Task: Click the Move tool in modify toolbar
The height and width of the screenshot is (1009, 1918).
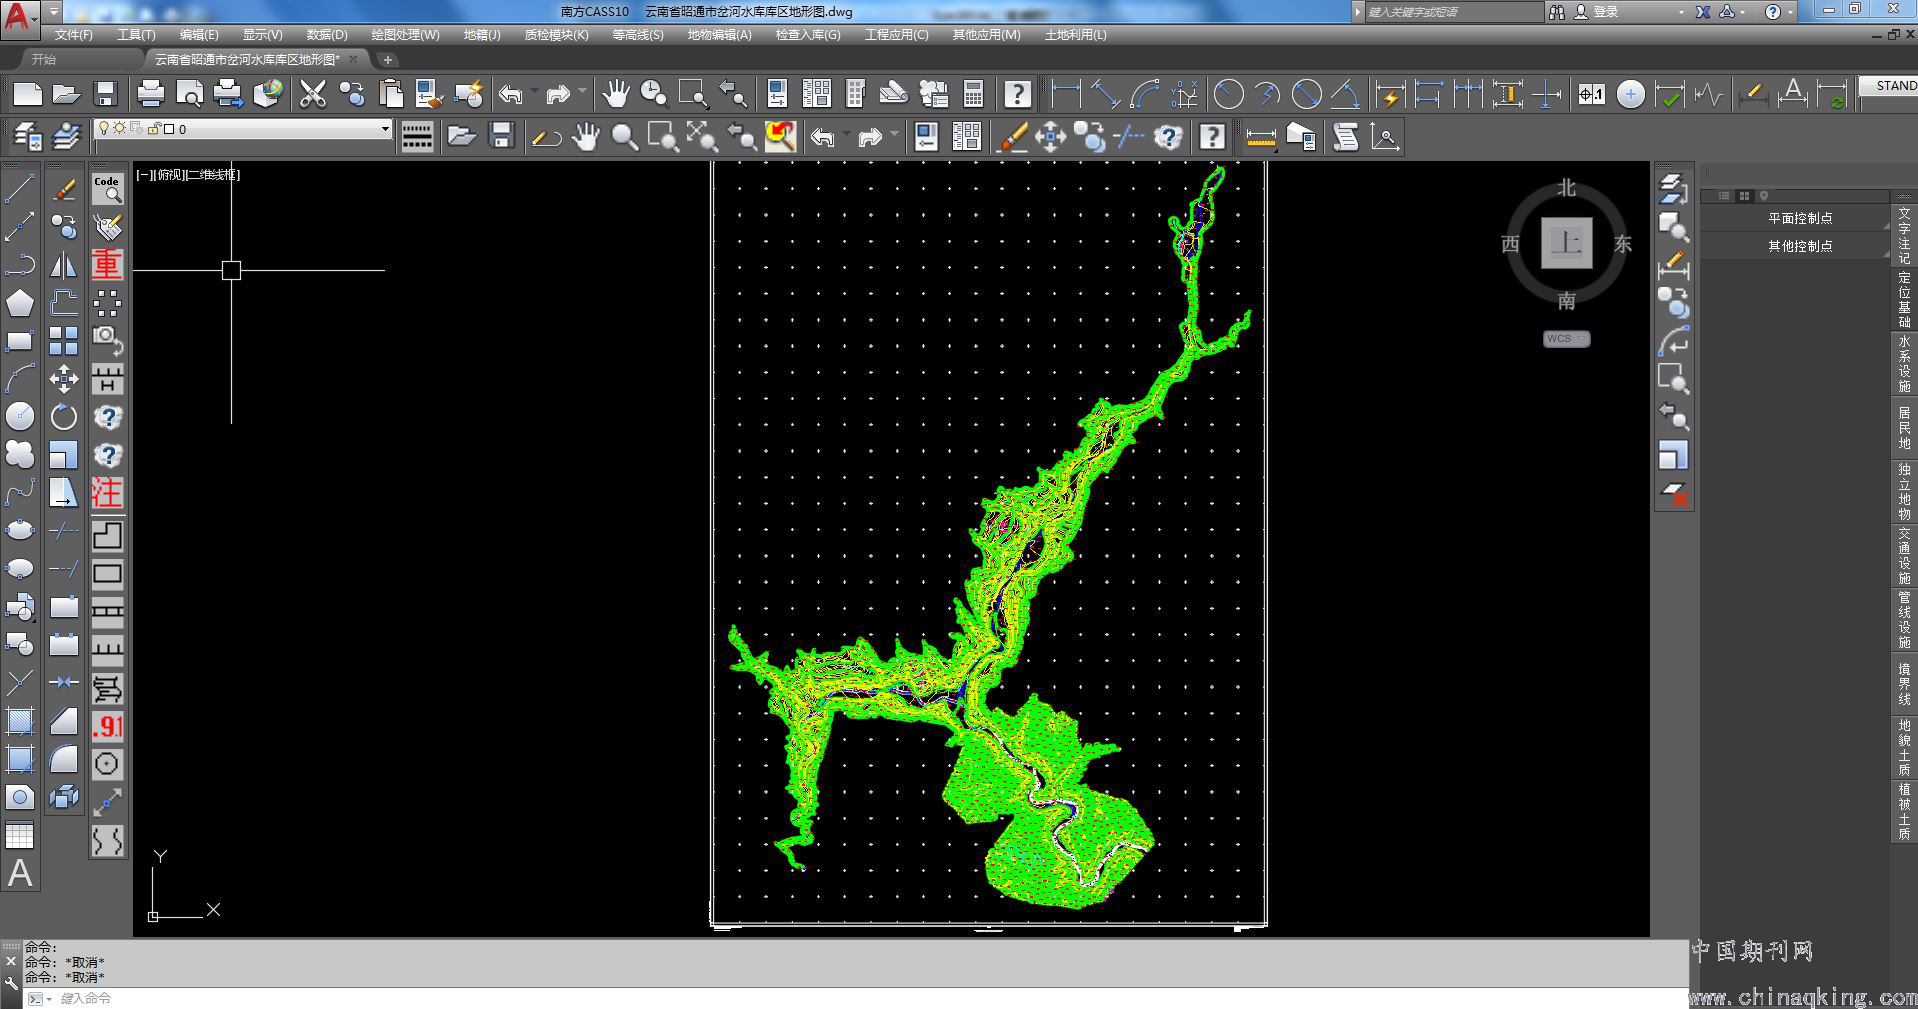Action: pos(64,379)
